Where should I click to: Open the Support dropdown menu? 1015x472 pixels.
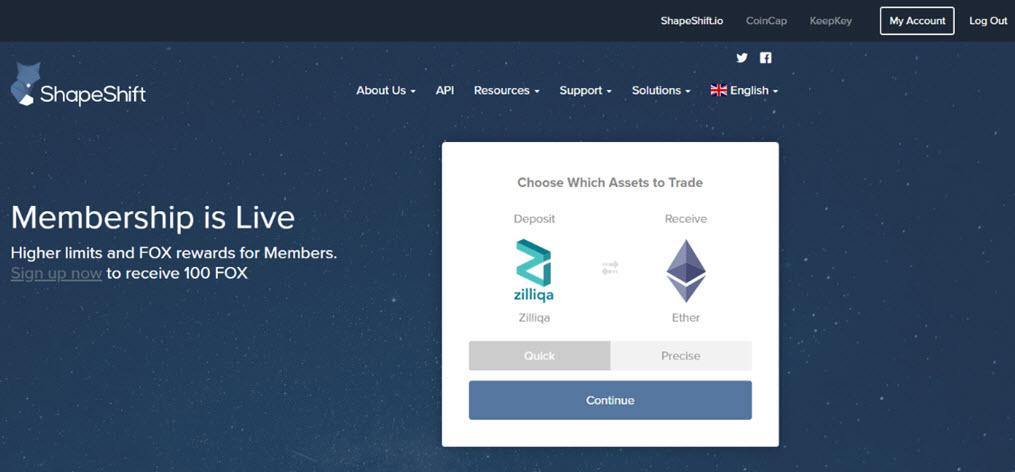coord(585,91)
